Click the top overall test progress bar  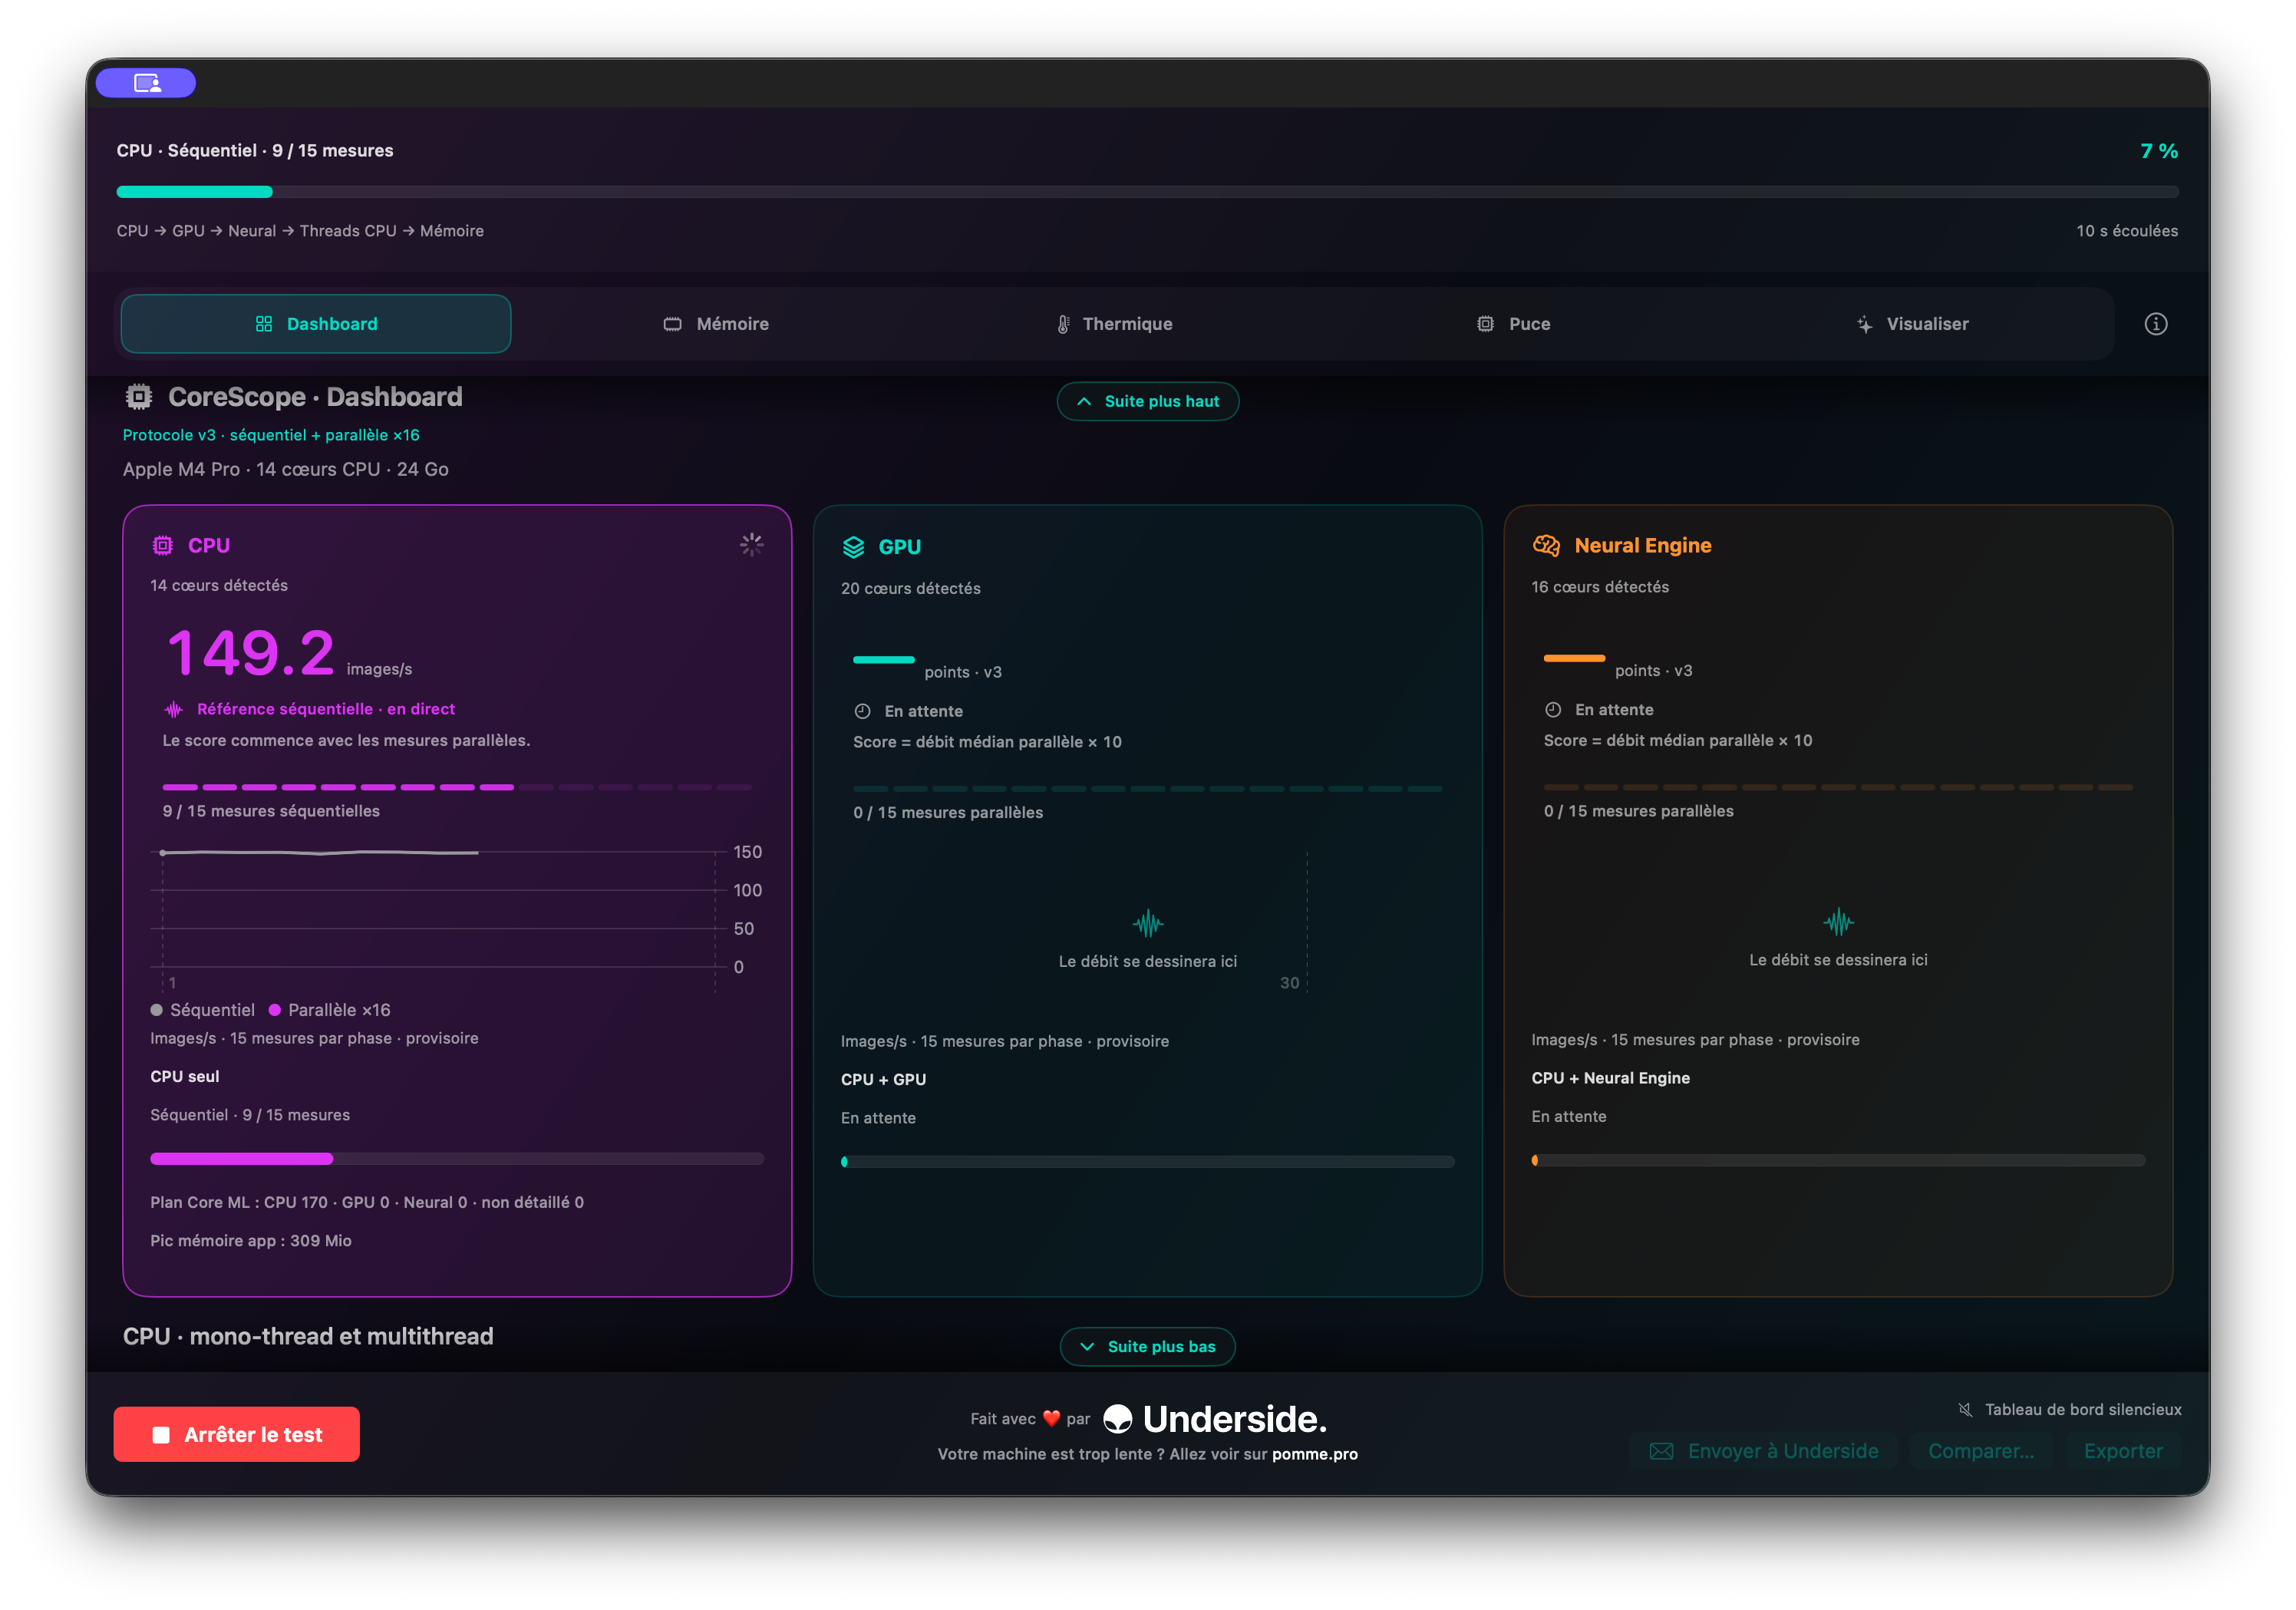[x=1148, y=191]
